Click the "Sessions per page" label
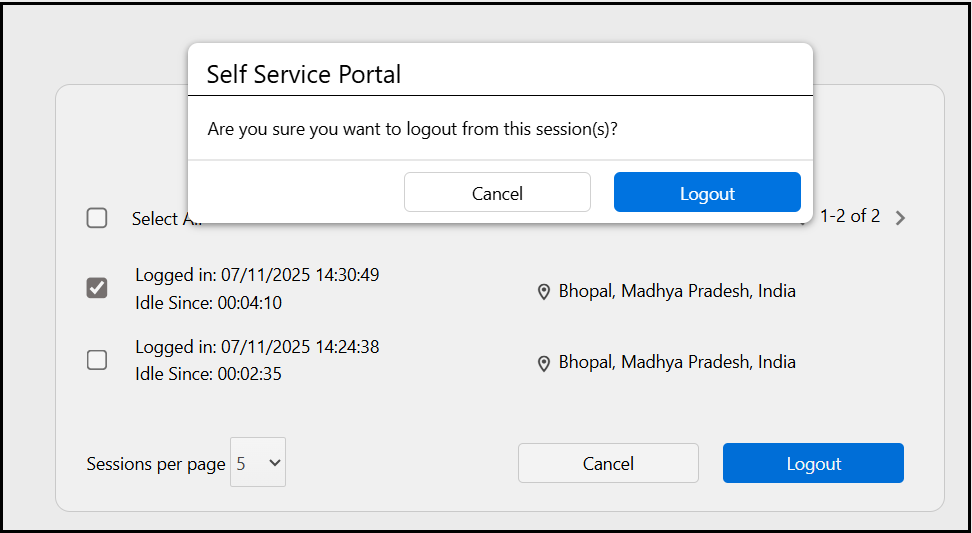This screenshot has height=533, width=972. [156, 464]
